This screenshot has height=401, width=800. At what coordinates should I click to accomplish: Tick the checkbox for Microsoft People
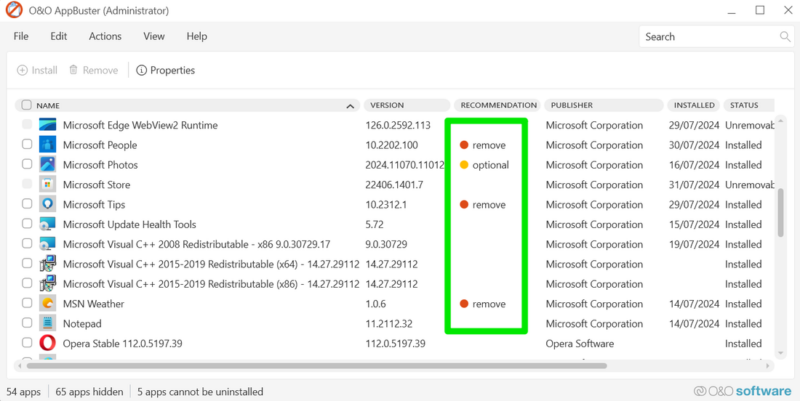27,145
